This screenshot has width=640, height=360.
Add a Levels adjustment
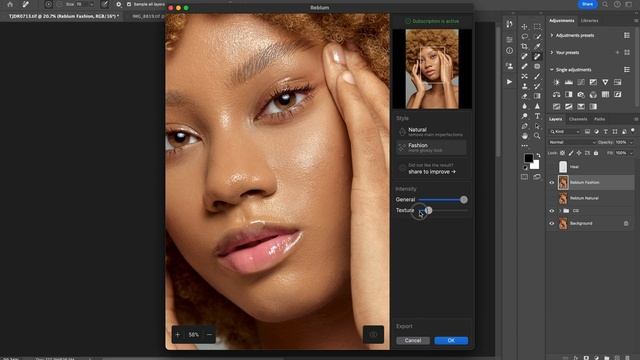click(569, 82)
